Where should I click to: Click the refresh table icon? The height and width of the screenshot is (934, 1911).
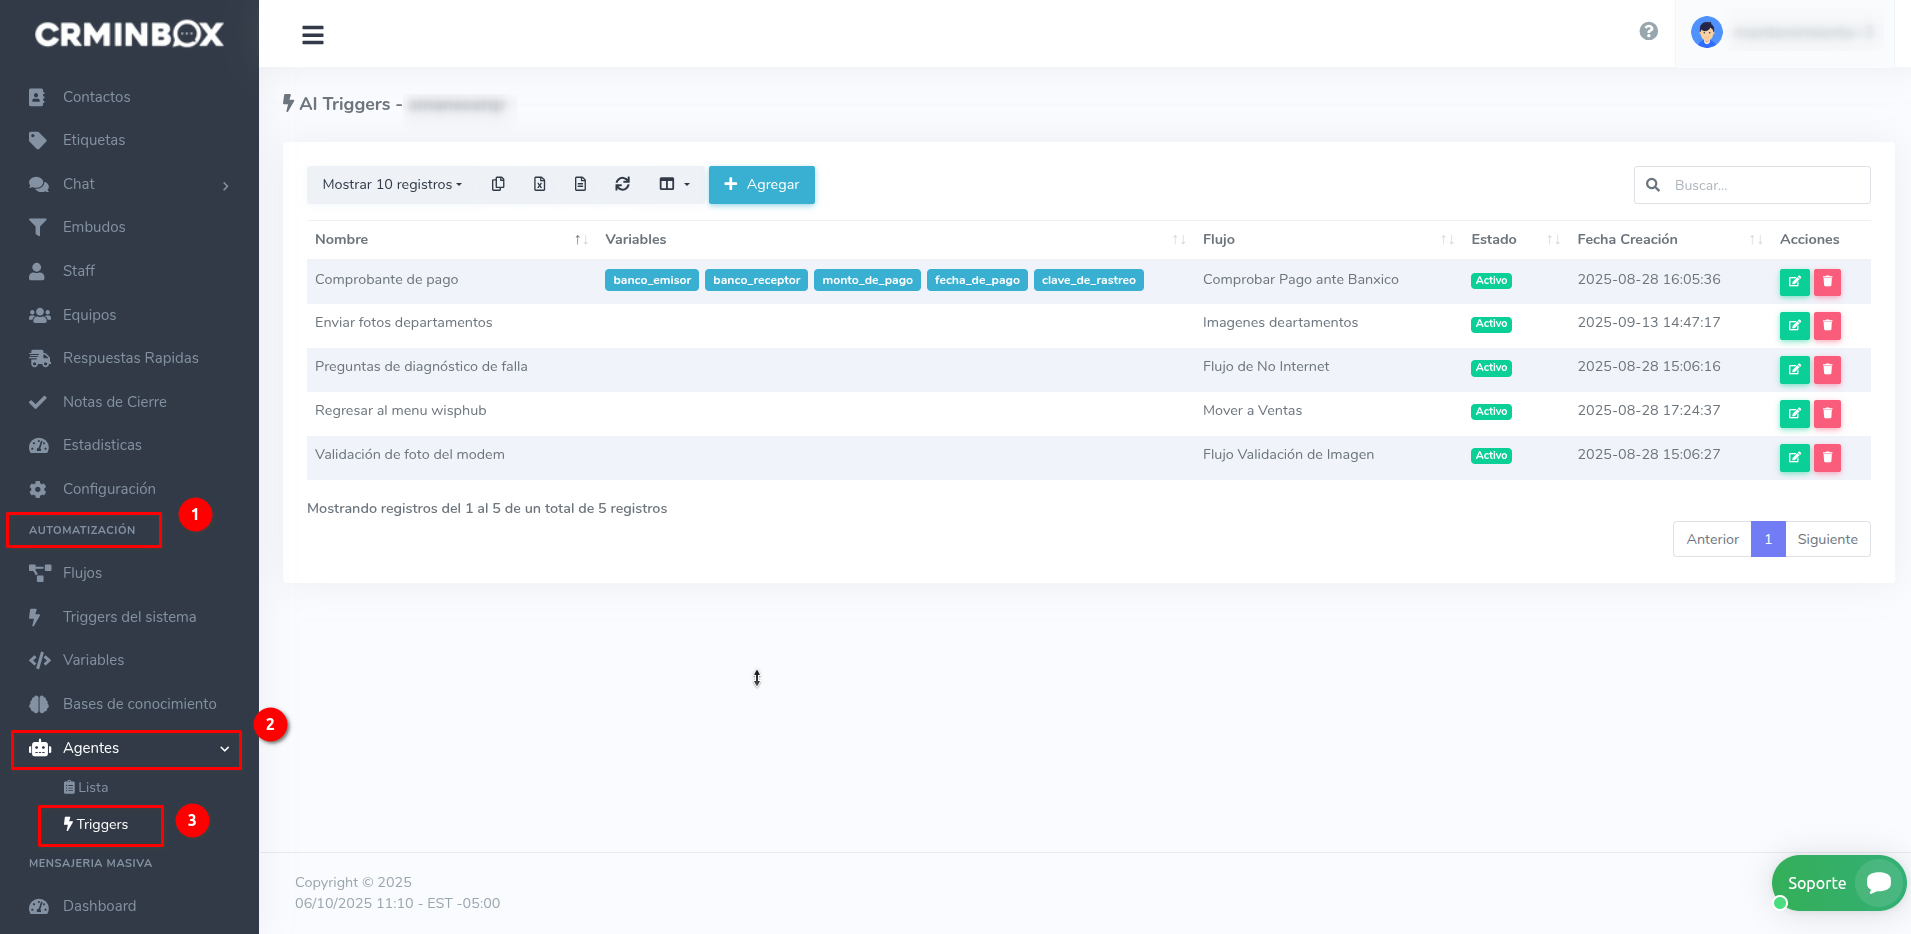(x=622, y=184)
